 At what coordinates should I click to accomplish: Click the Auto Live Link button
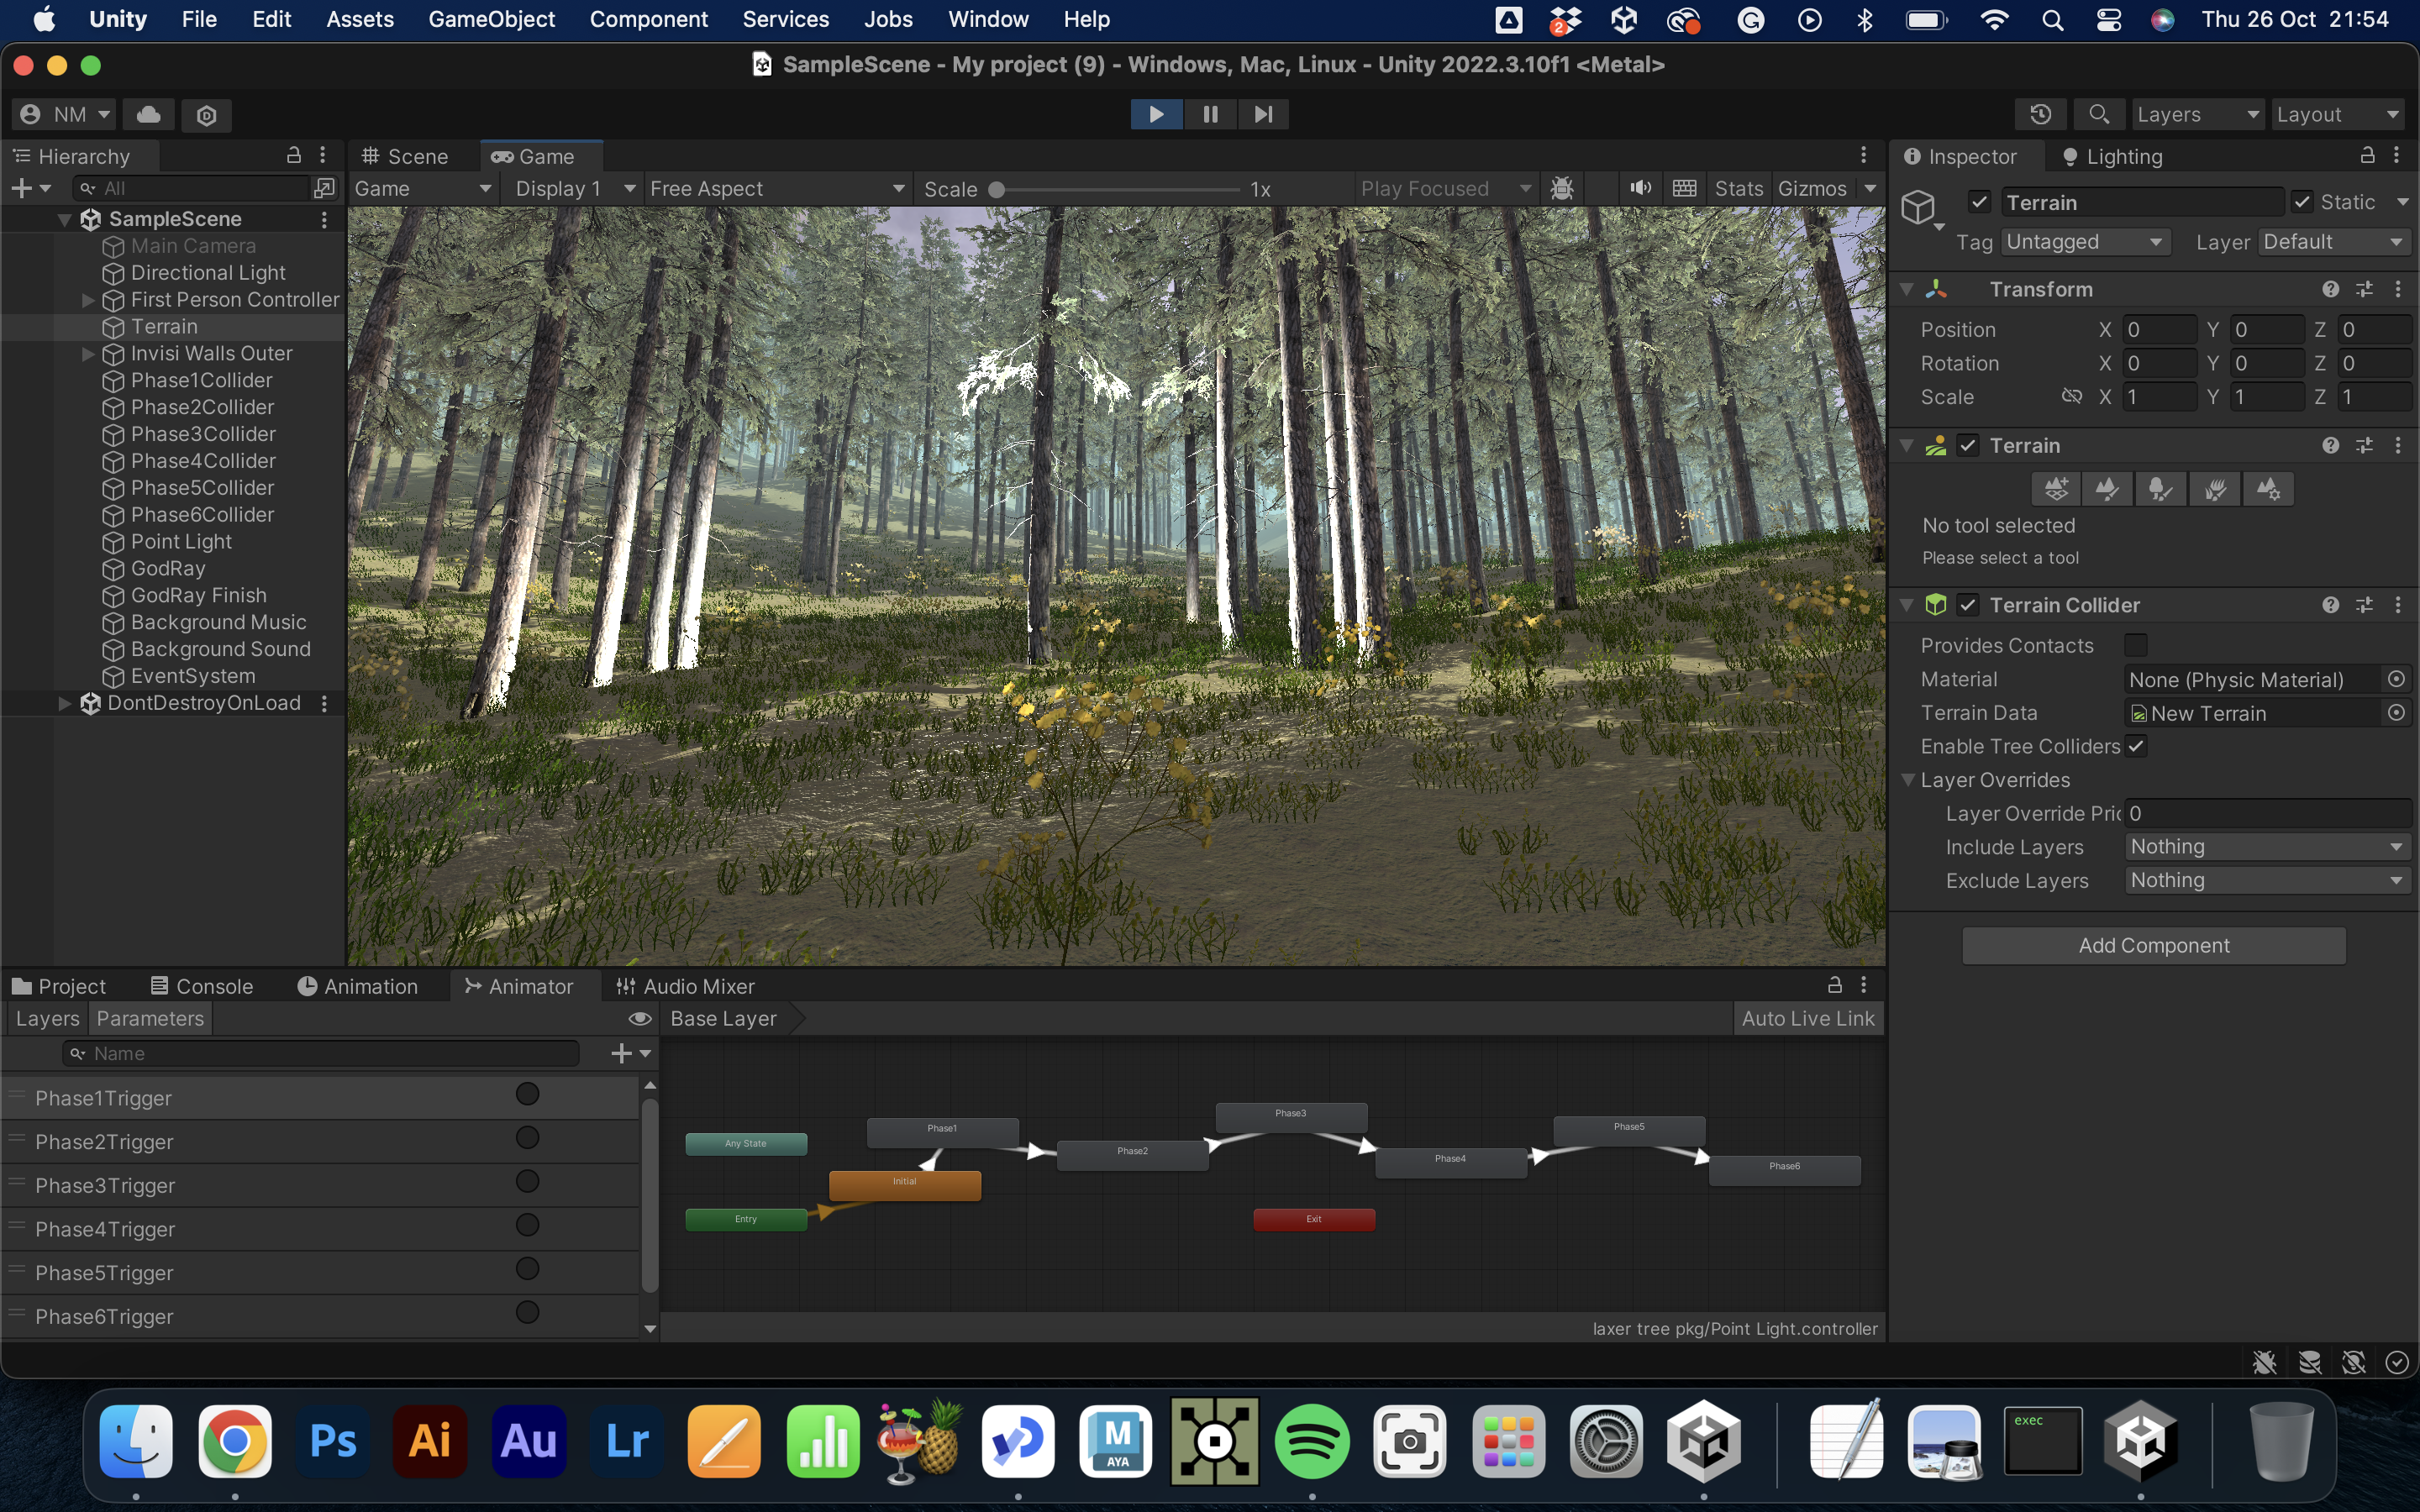[1807, 1018]
